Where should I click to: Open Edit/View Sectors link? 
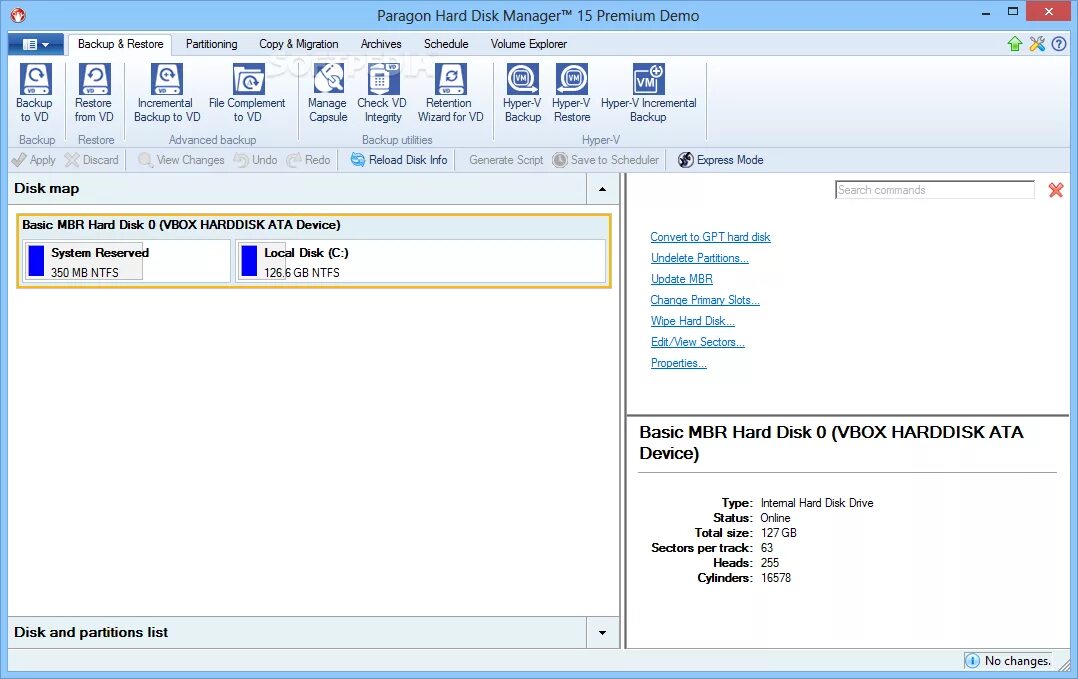pos(698,342)
